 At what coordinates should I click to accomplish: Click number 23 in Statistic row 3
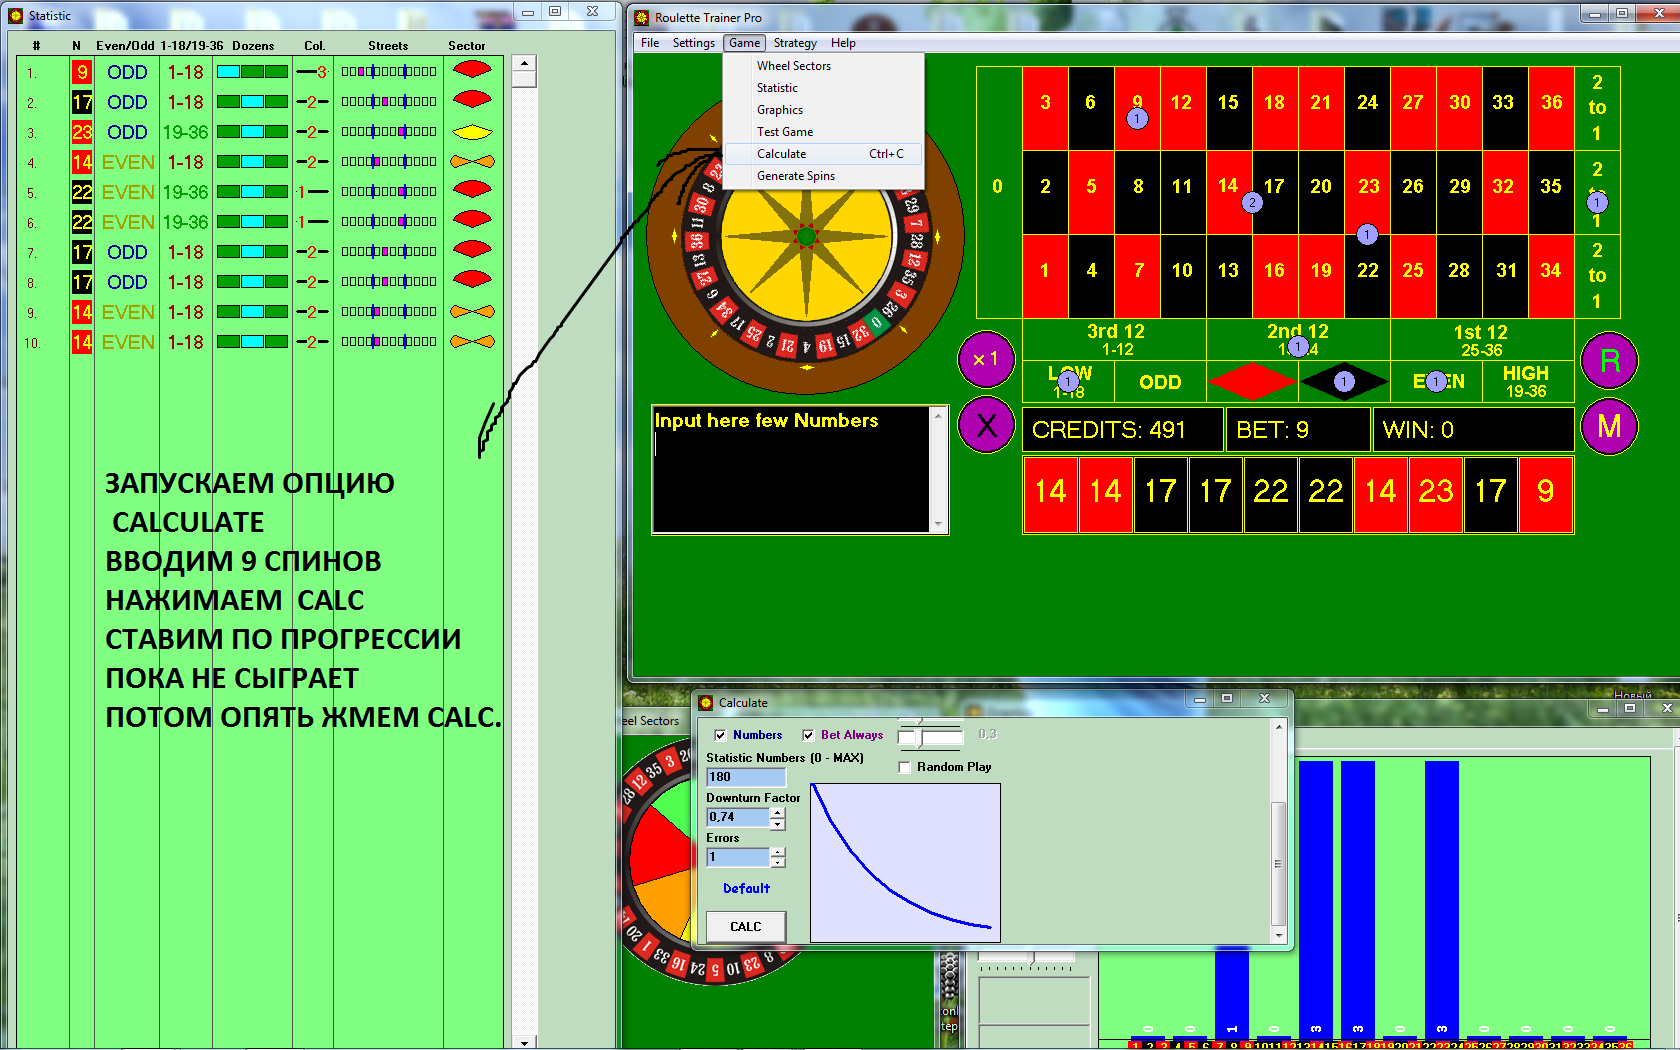point(82,132)
